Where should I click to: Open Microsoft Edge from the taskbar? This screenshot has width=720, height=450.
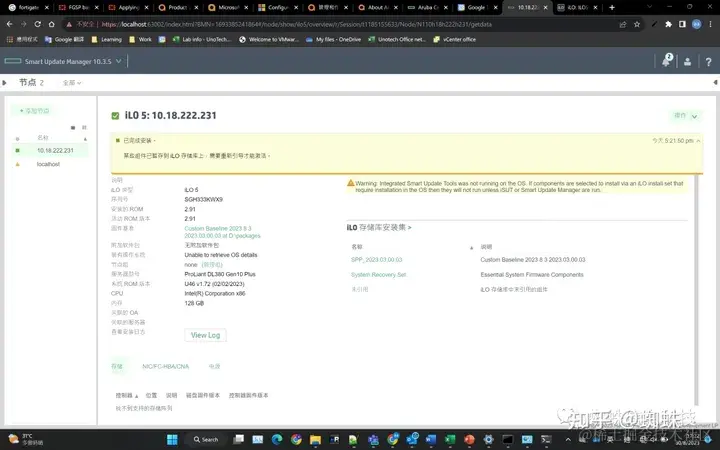click(x=277, y=439)
